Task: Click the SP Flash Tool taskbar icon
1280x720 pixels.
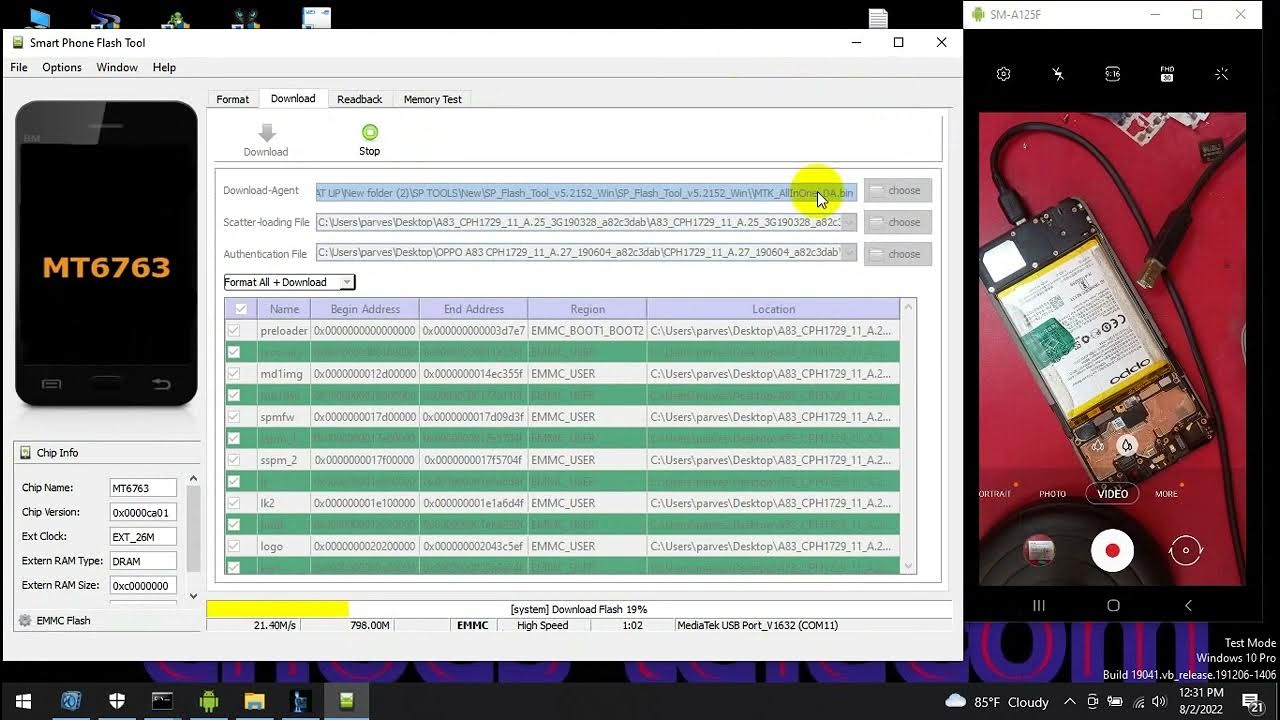Action: (346, 701)
